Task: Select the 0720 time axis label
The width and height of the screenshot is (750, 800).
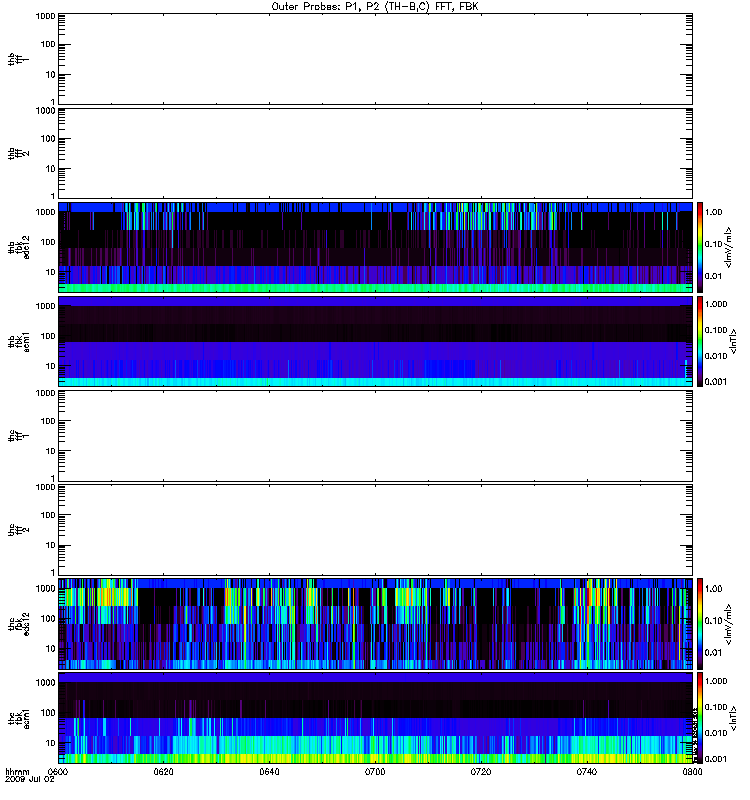Action: 481,772
